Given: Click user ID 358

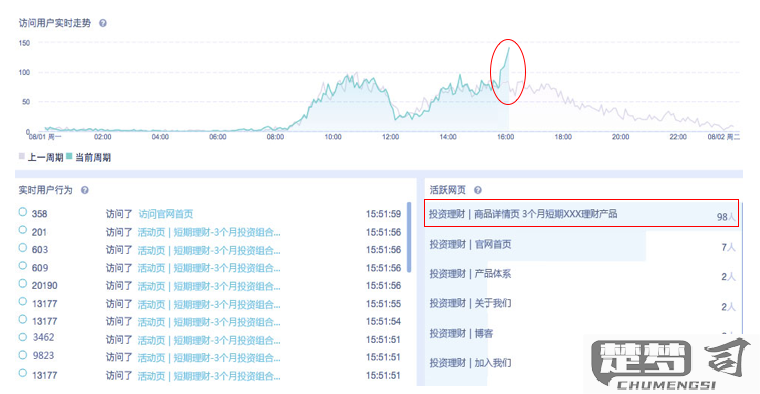Looking at the screenshot, I should click(39, 214).
